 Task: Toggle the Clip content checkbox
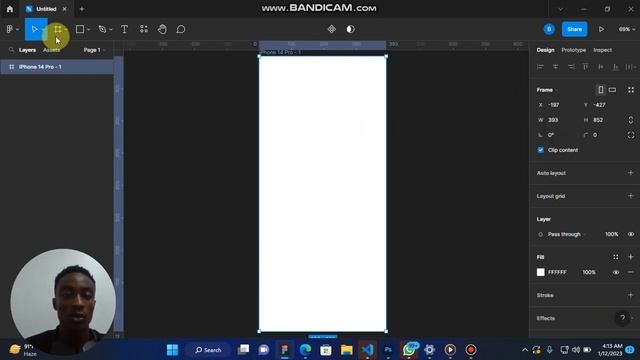540,150
